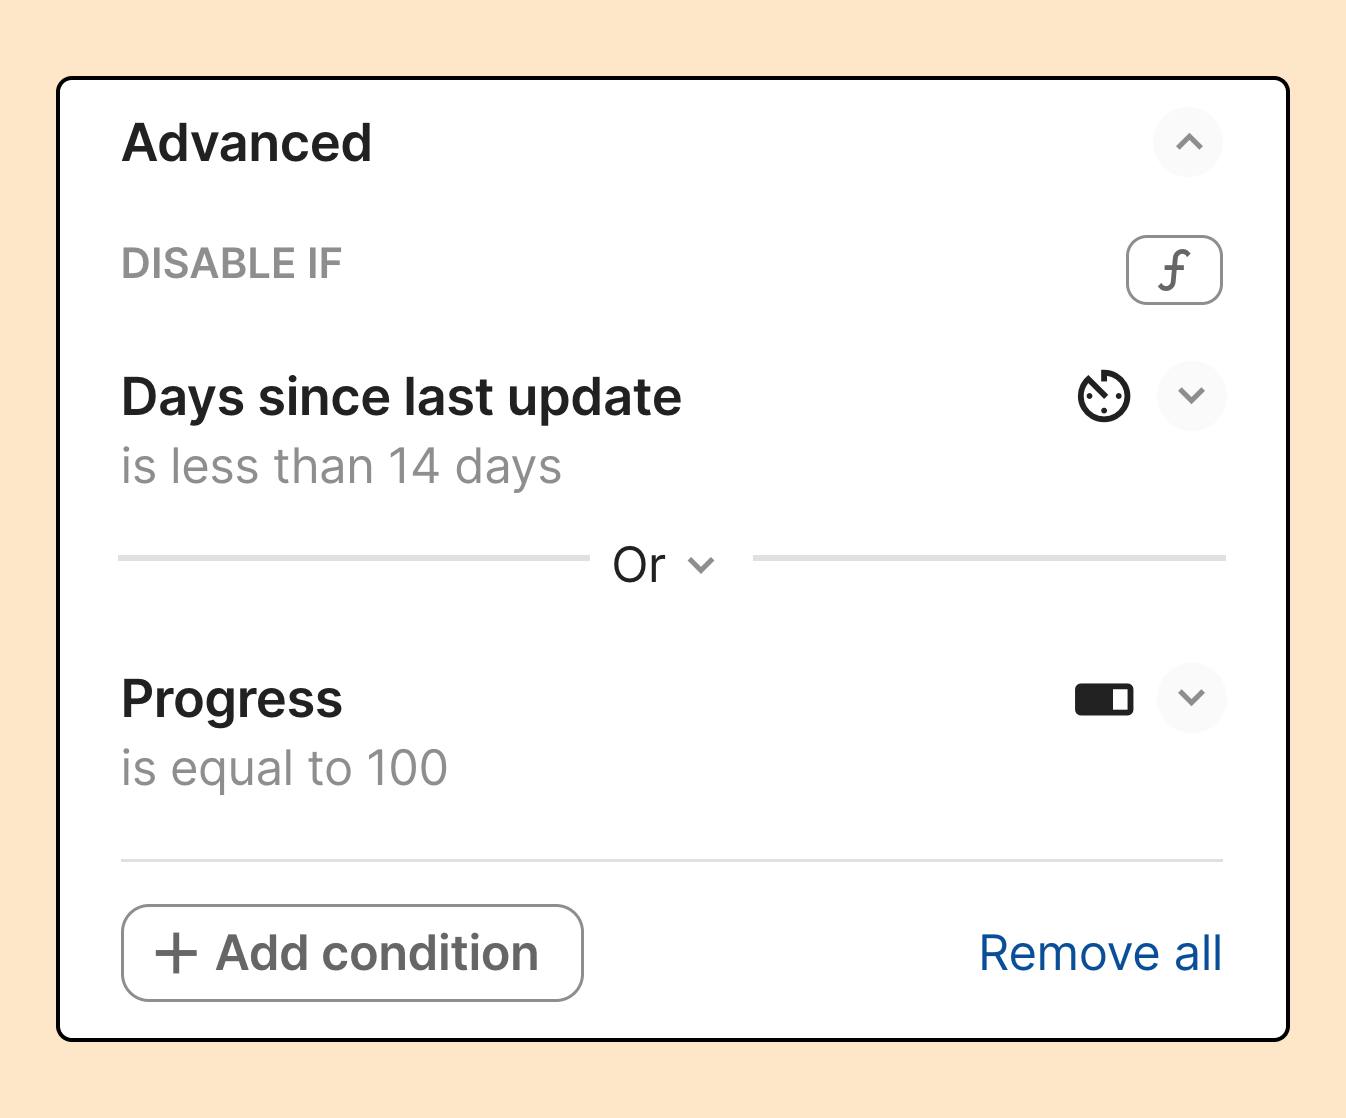Click the plus icon in Add condition
Screen dimensions: 1346x1118
point(176,953)
